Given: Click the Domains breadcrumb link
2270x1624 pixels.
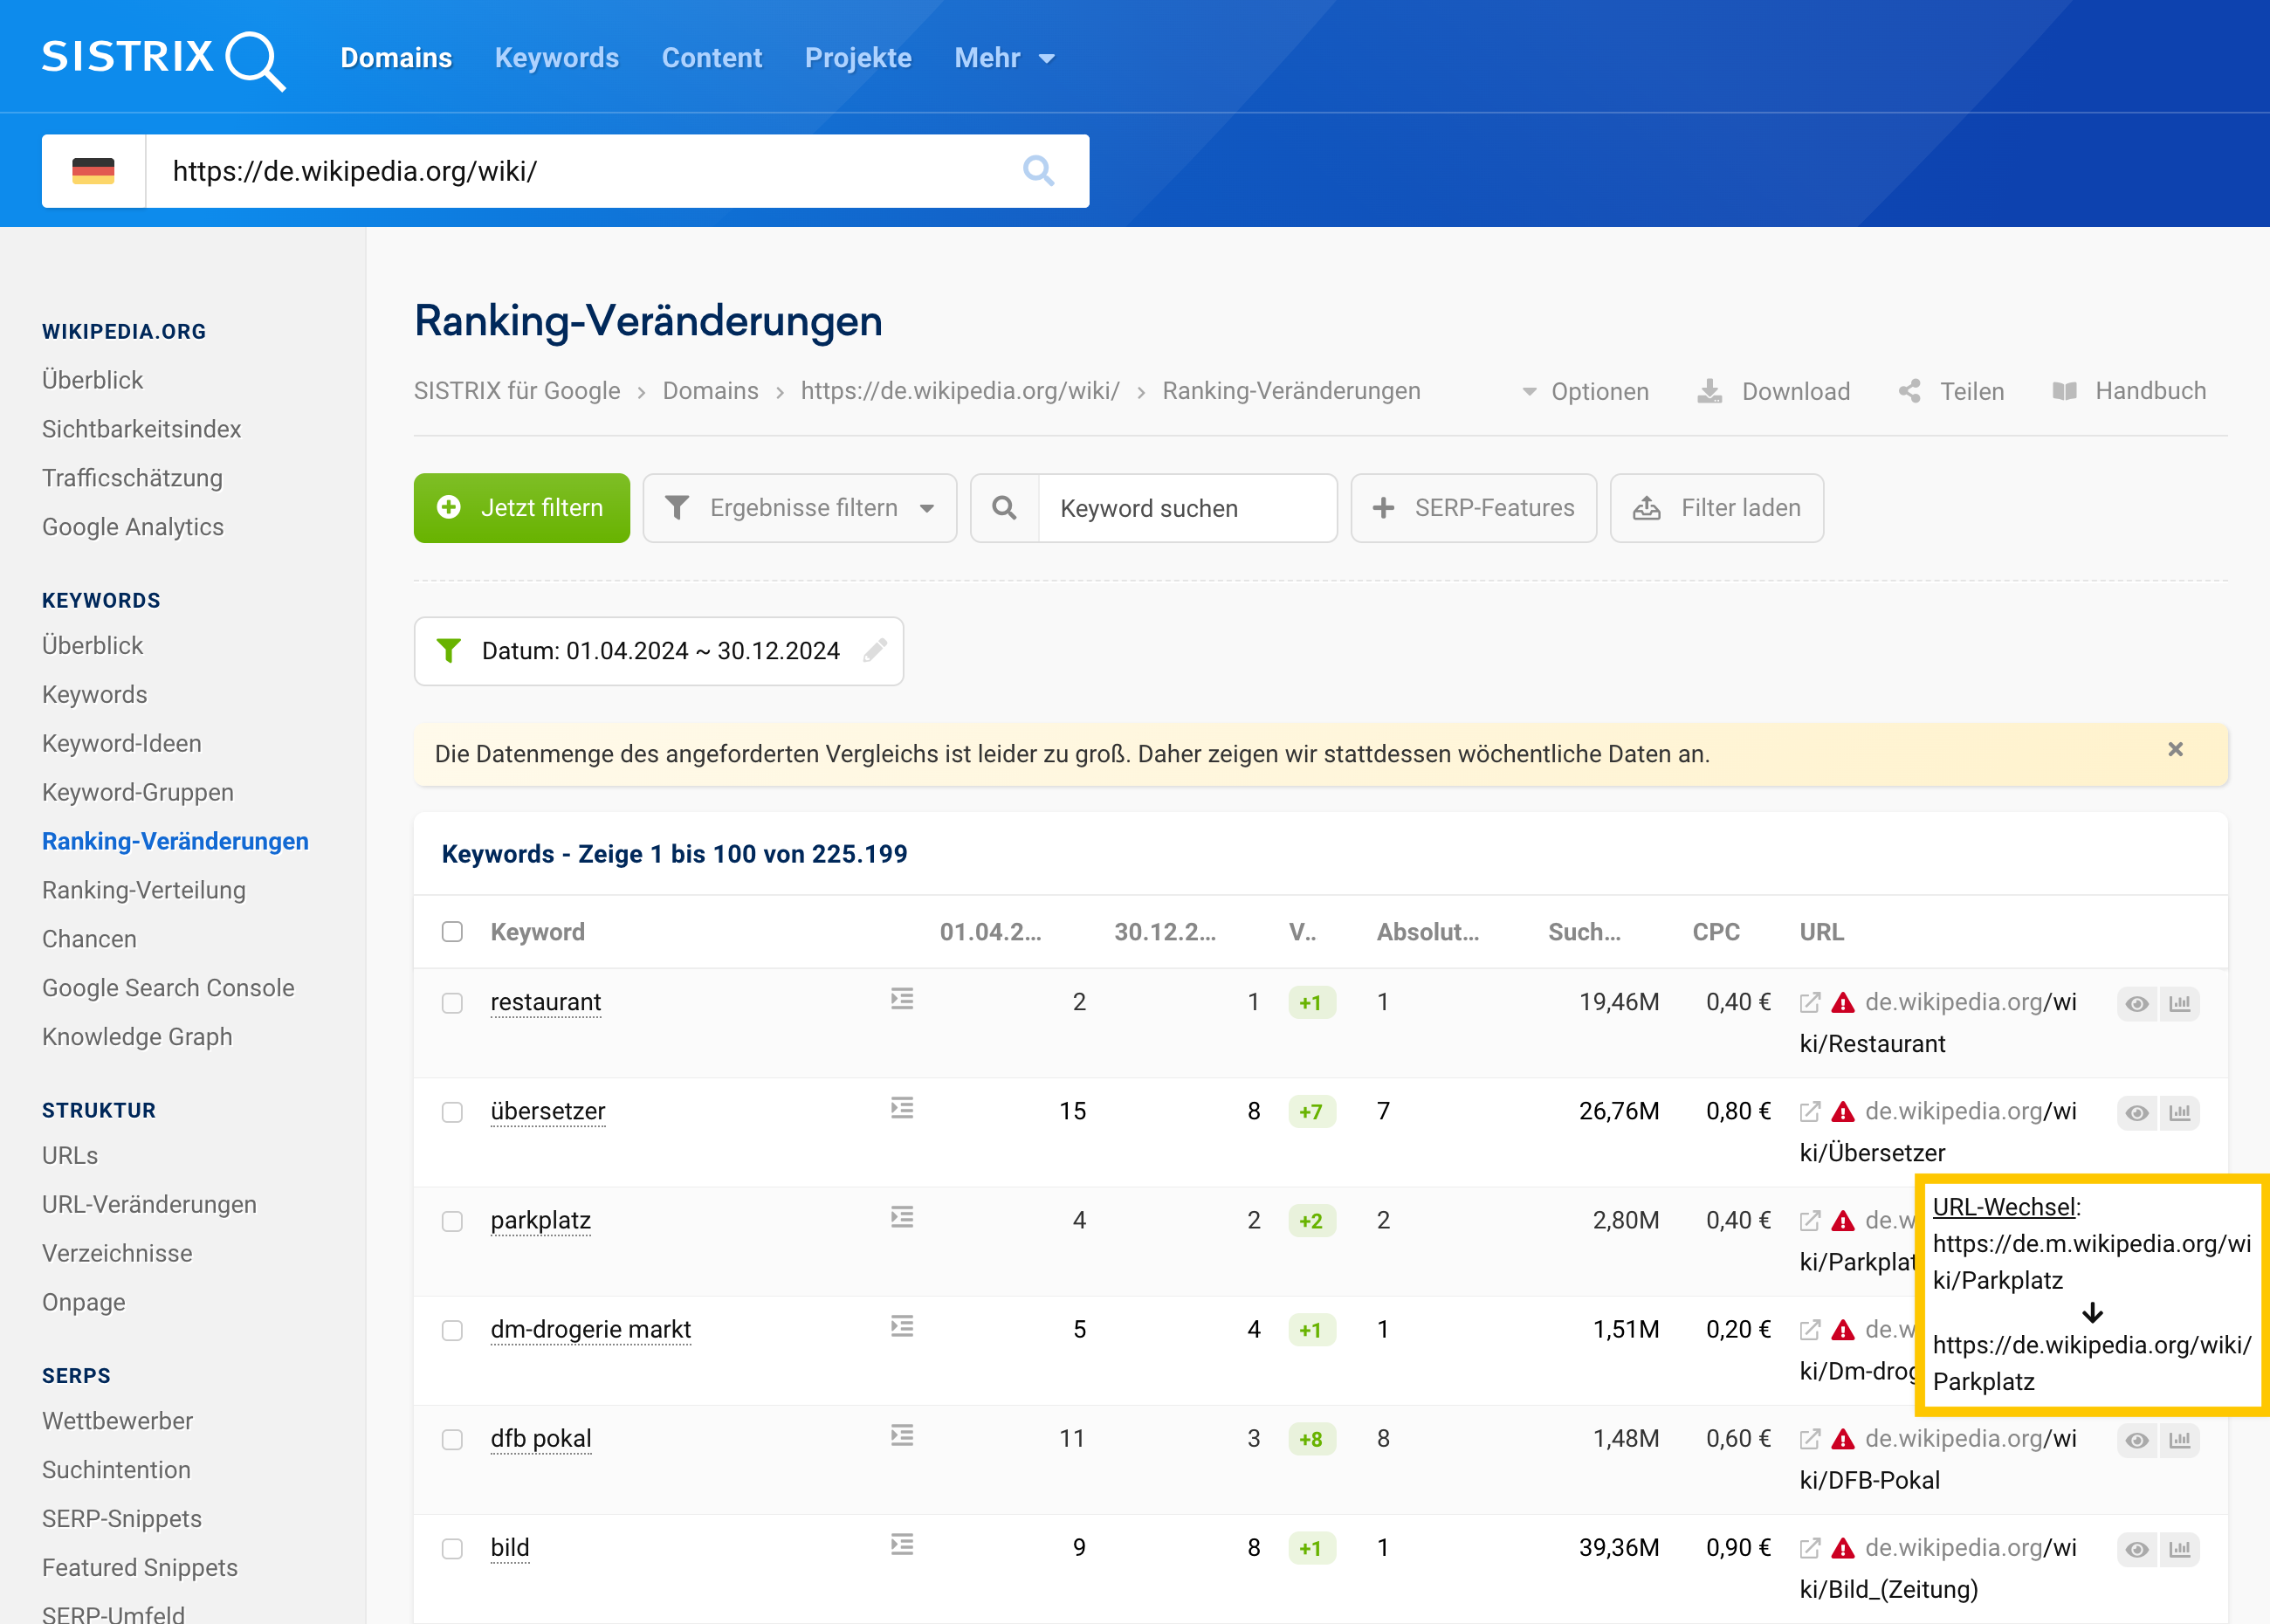Looking at the screenshot, I should [x=710, y=391].
